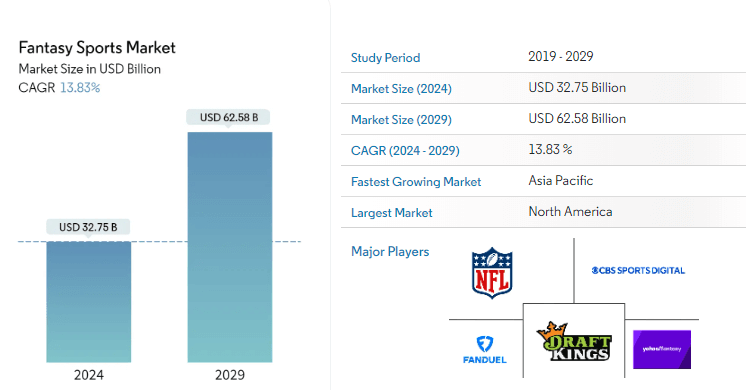Click the CAGR (2024 - 2029) label

[x=405, y=151]
